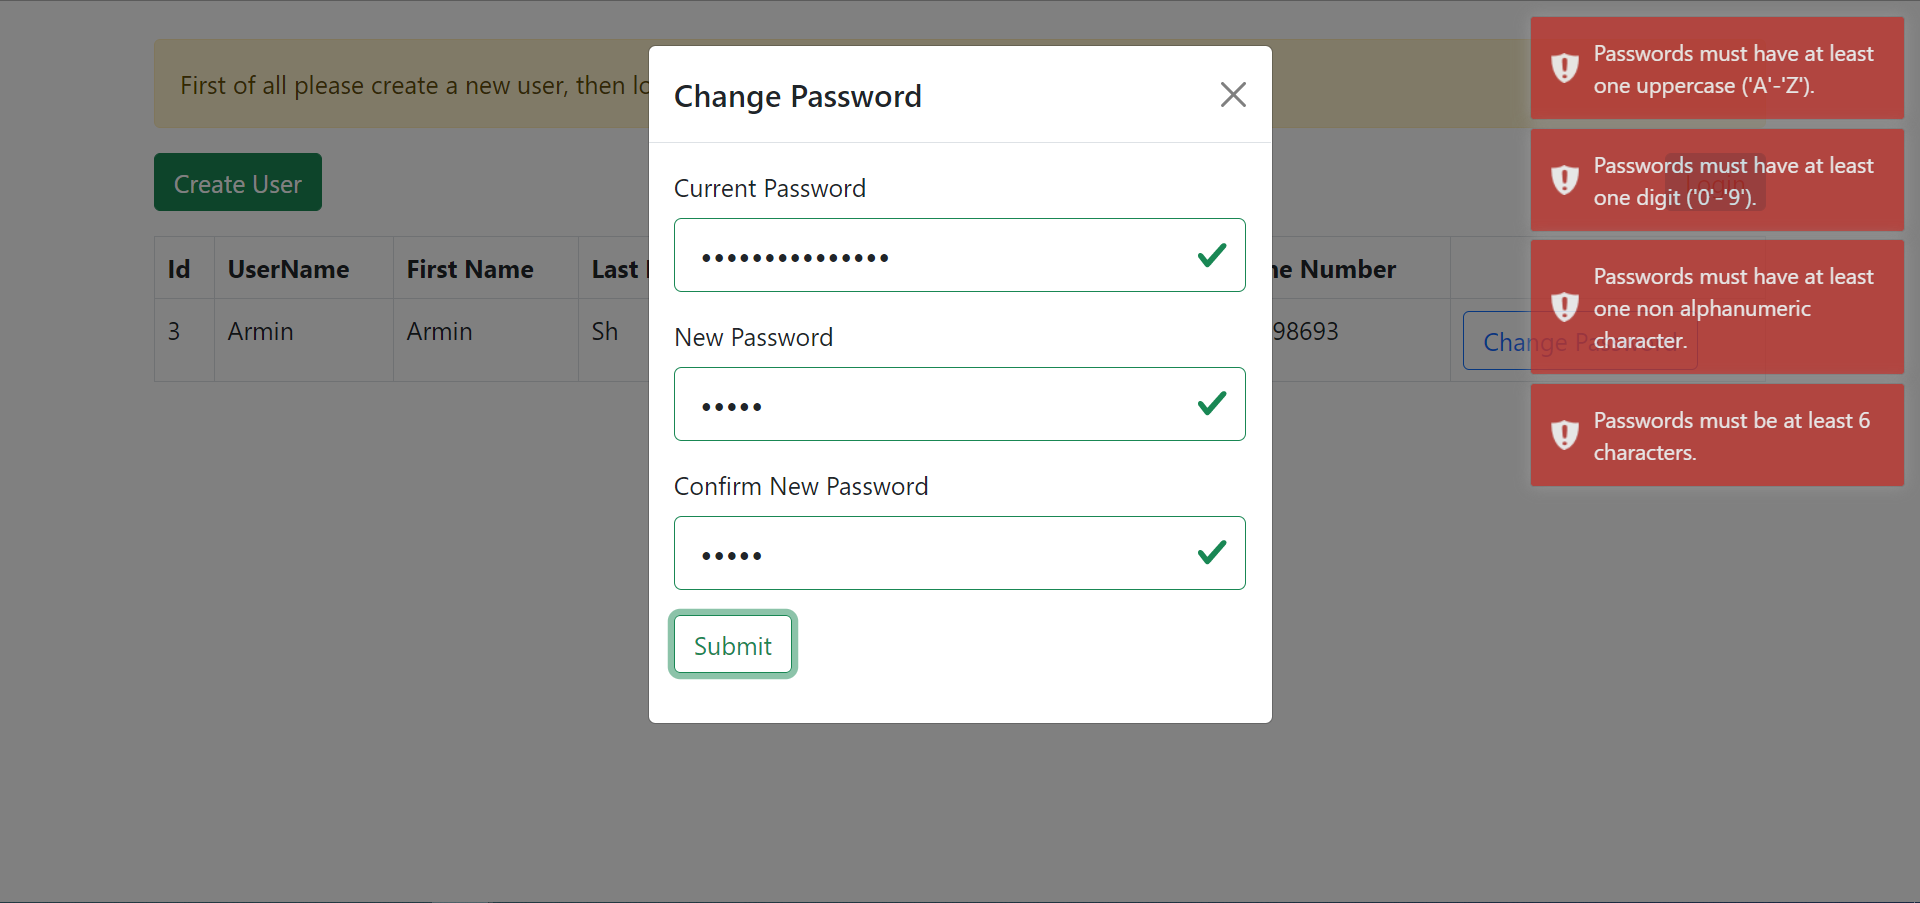Click checkmark in Confirm New Password field
The image size is (1920, 903).
(1211, 553)
